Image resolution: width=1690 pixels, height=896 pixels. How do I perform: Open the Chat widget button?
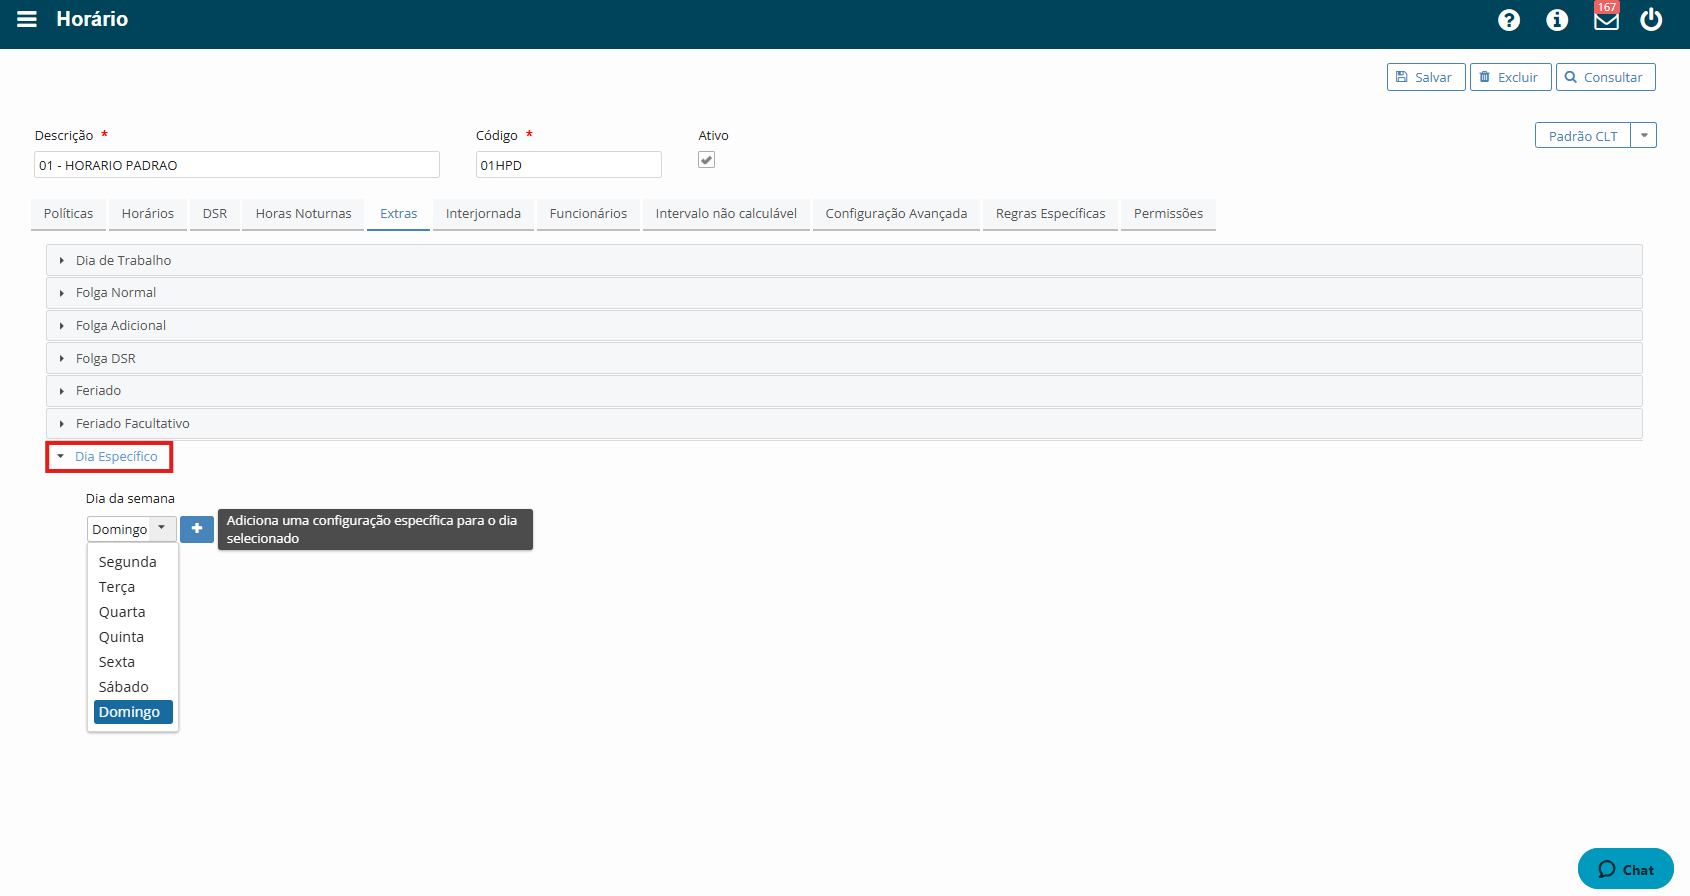tap(1626, 869)
